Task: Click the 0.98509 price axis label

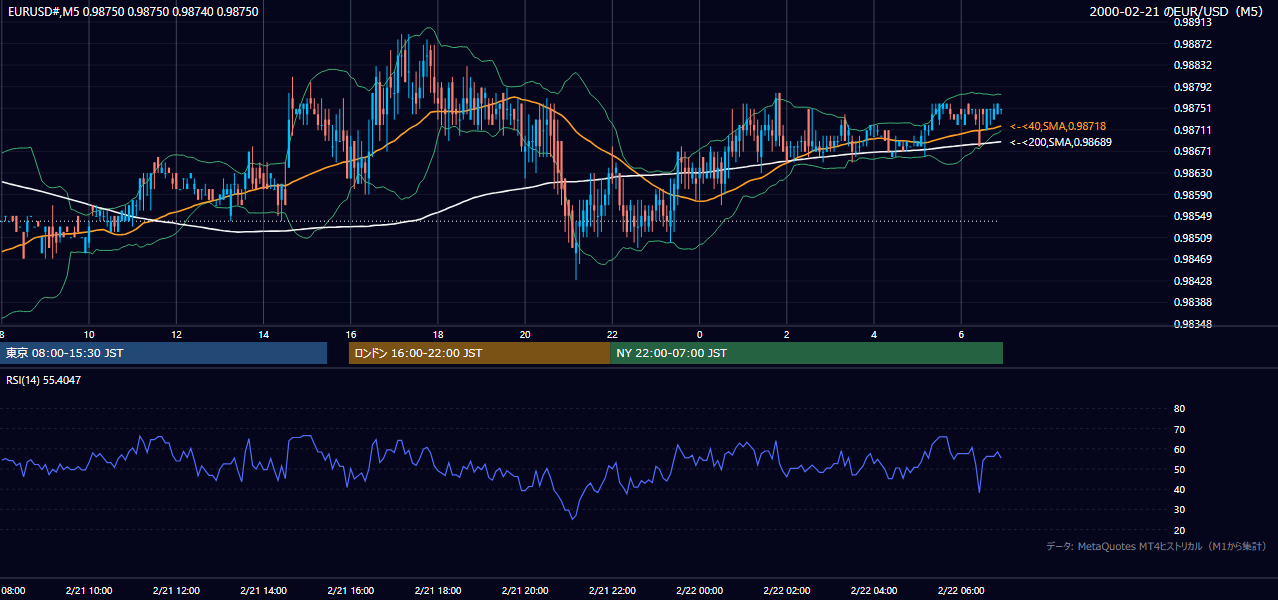Action: (1192, 238)
